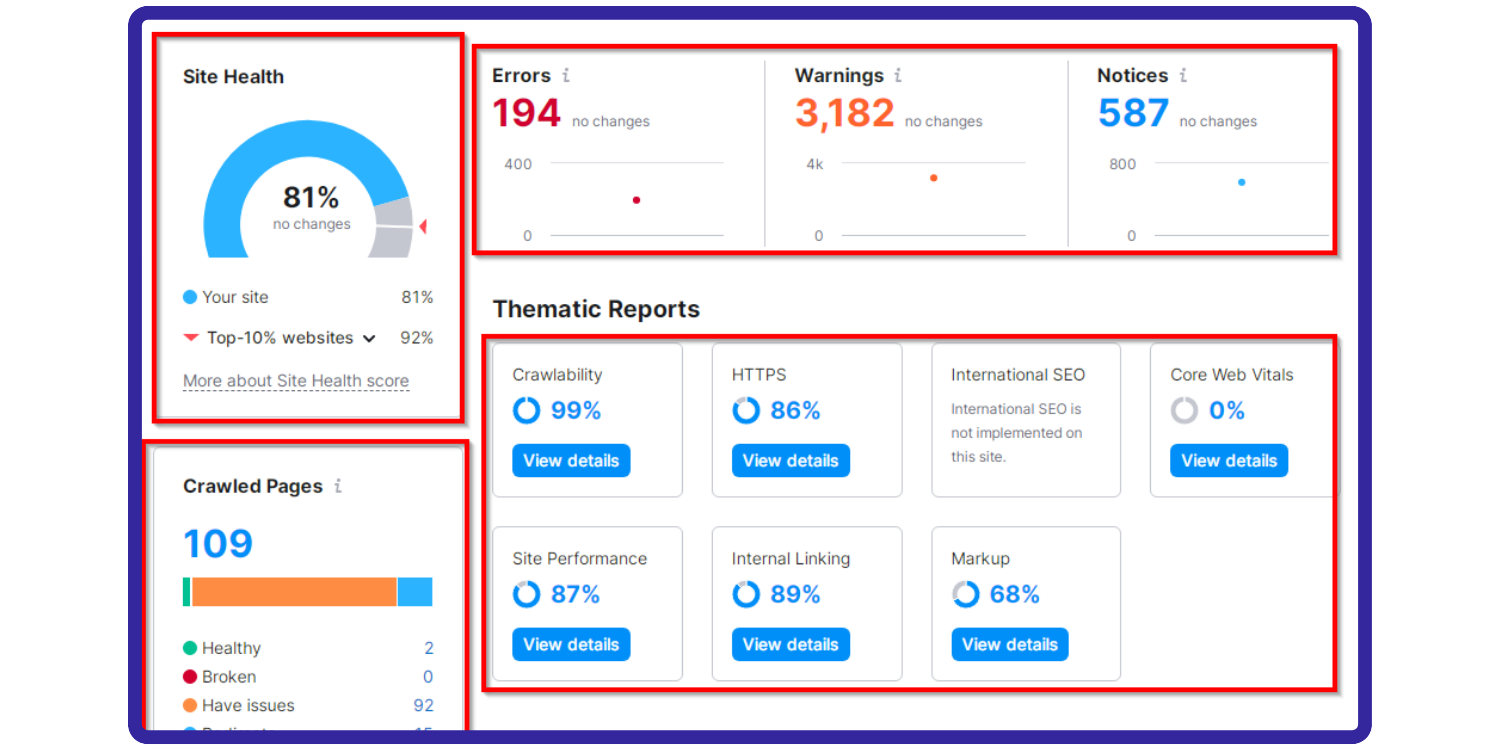
Task: Click the 194 errors count
Action: coord(526,113)
